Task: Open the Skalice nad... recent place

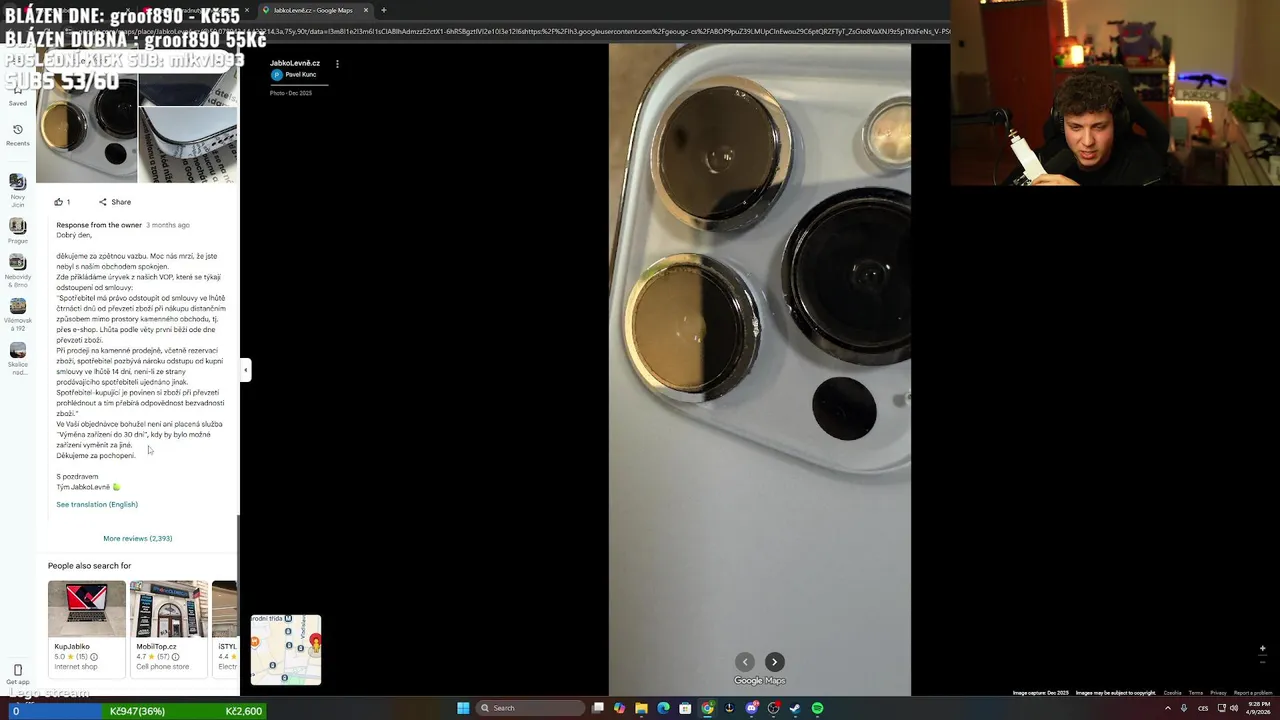Action: [x=17, y=359]
